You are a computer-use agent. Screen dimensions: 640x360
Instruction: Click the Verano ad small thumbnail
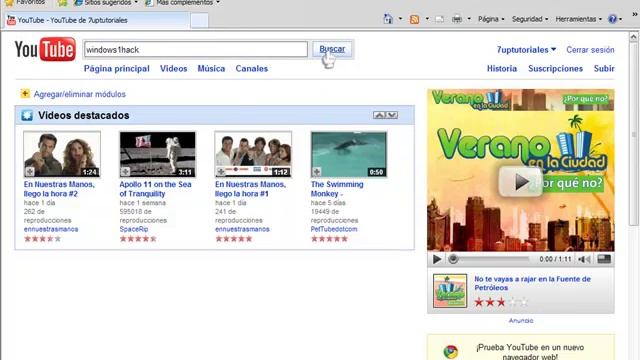coord(450,291)
